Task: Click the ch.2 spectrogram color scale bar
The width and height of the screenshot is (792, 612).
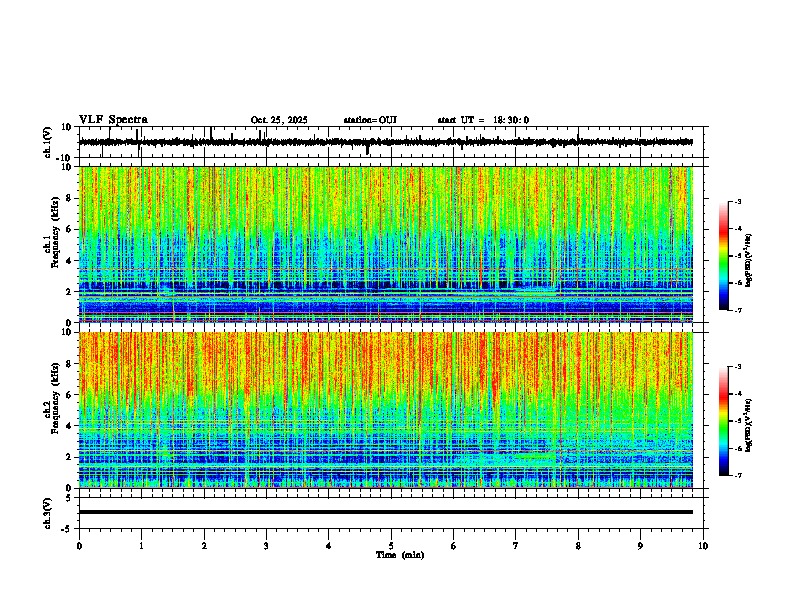Action: (724, 421)
